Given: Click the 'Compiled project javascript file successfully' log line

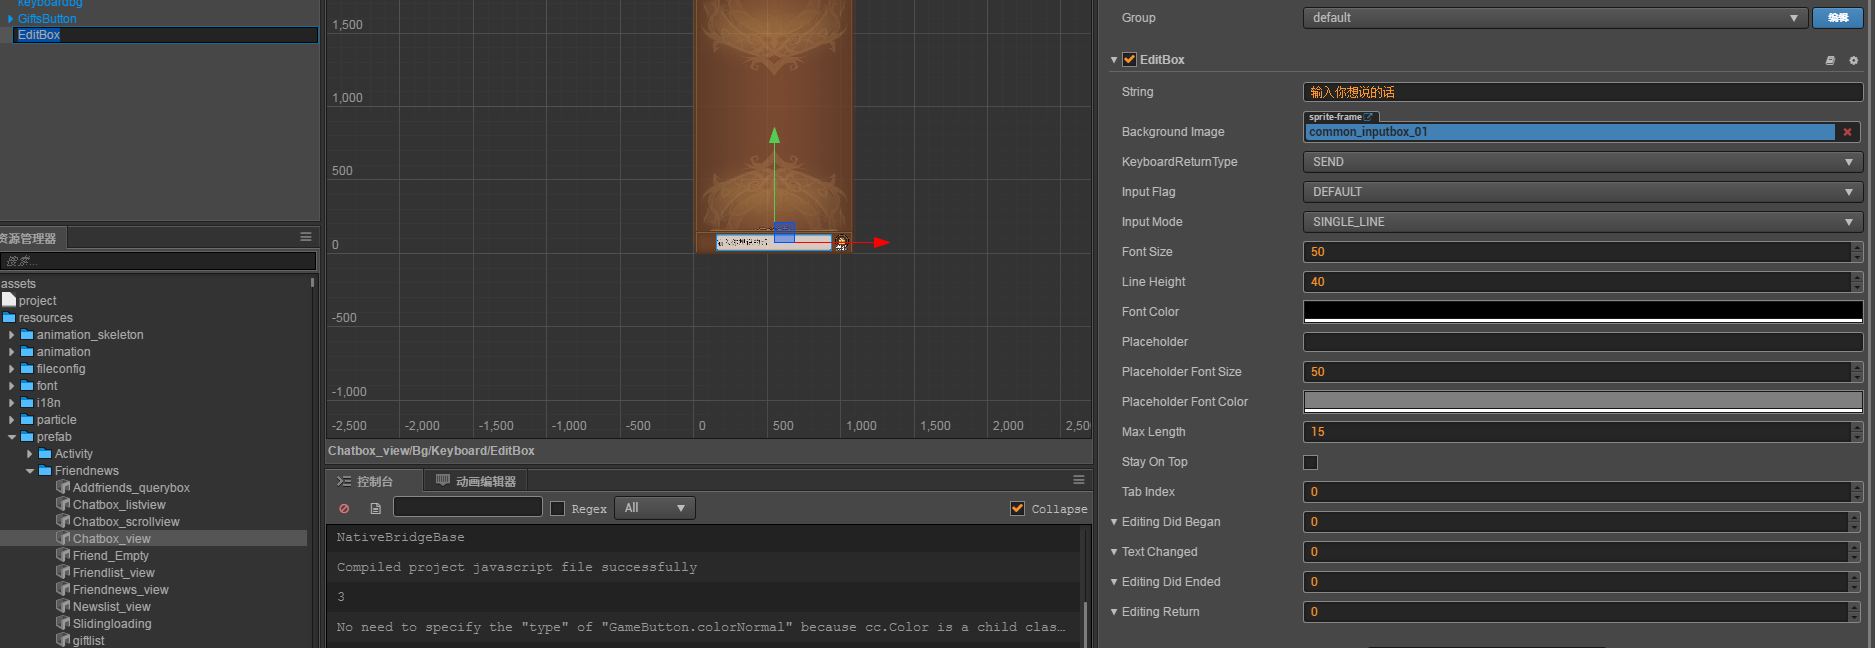Looking at the screenshot, I should pyautogui.click(x=517, y=567).
